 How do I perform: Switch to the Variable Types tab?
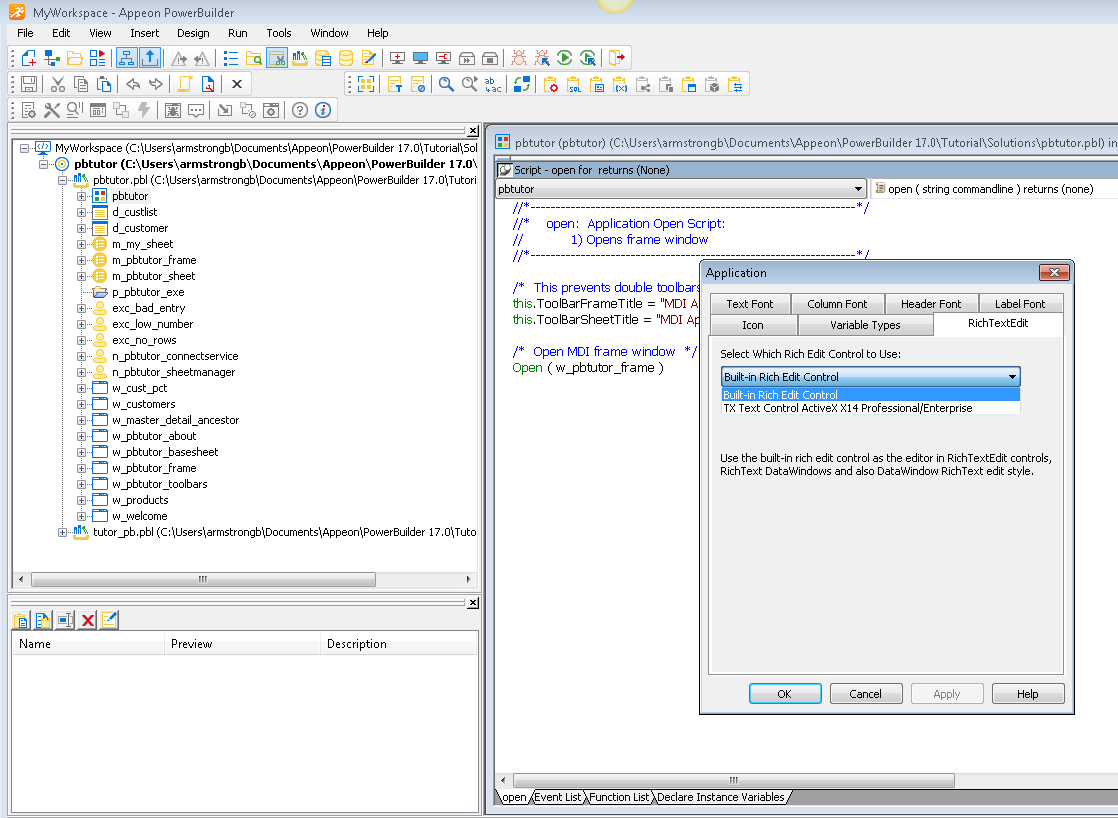pyautogui.click(x=865, y=325)
